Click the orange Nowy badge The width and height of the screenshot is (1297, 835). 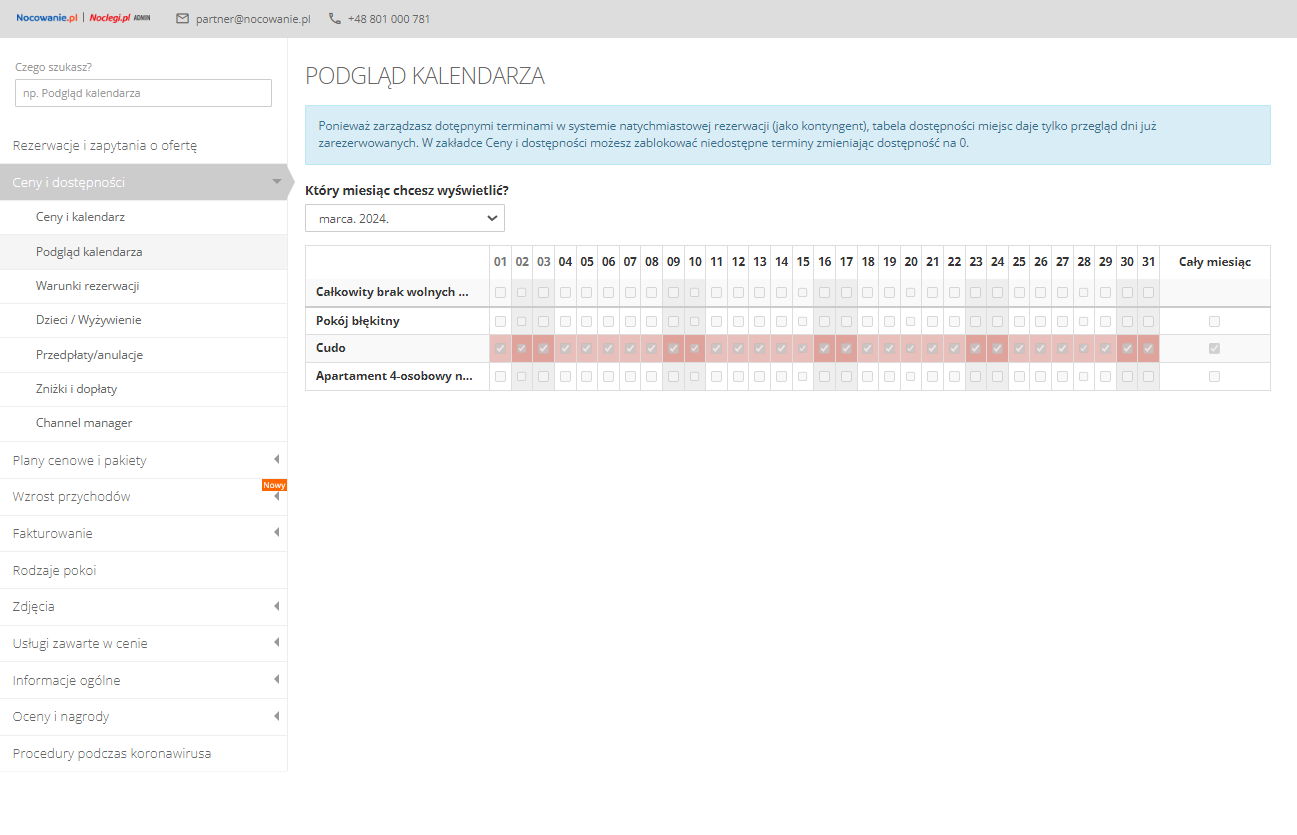[x=274, y=485]
